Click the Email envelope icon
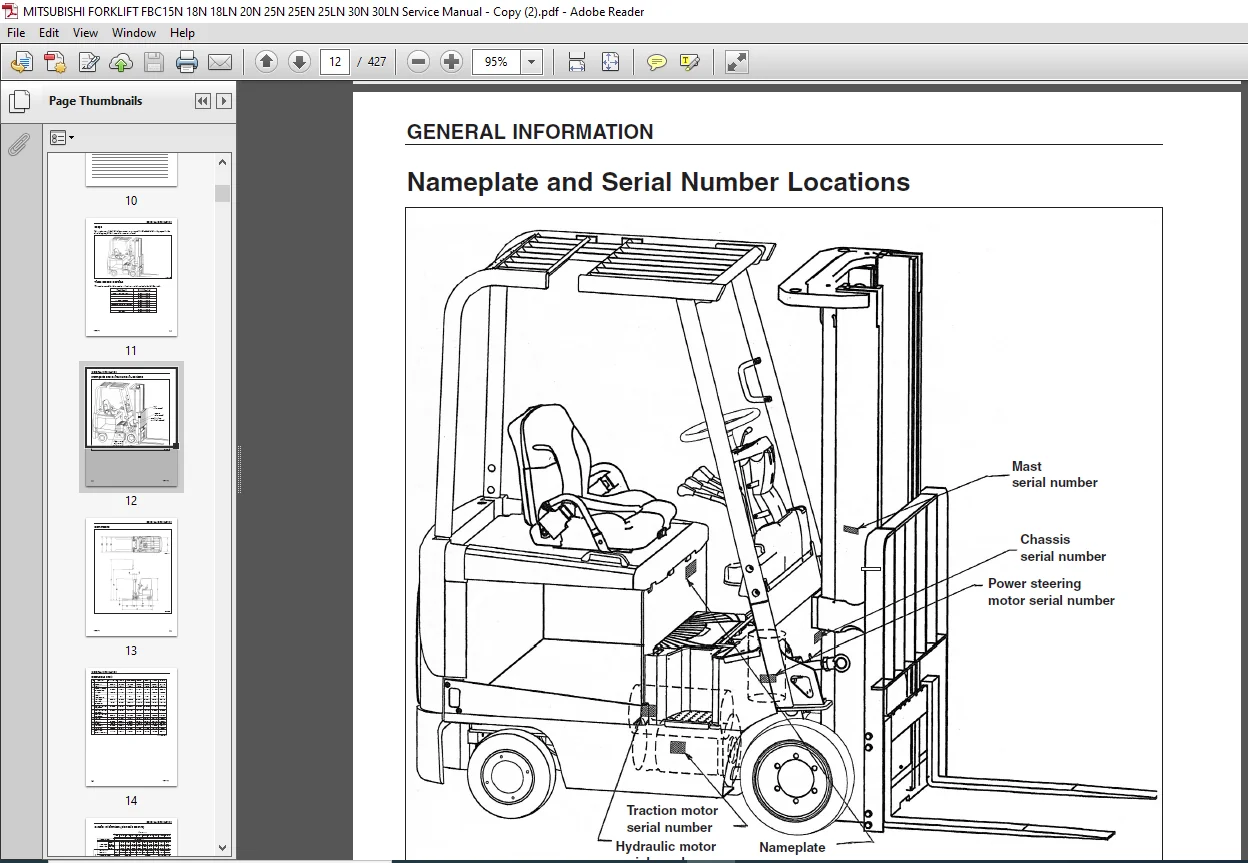 click(220, 62)
